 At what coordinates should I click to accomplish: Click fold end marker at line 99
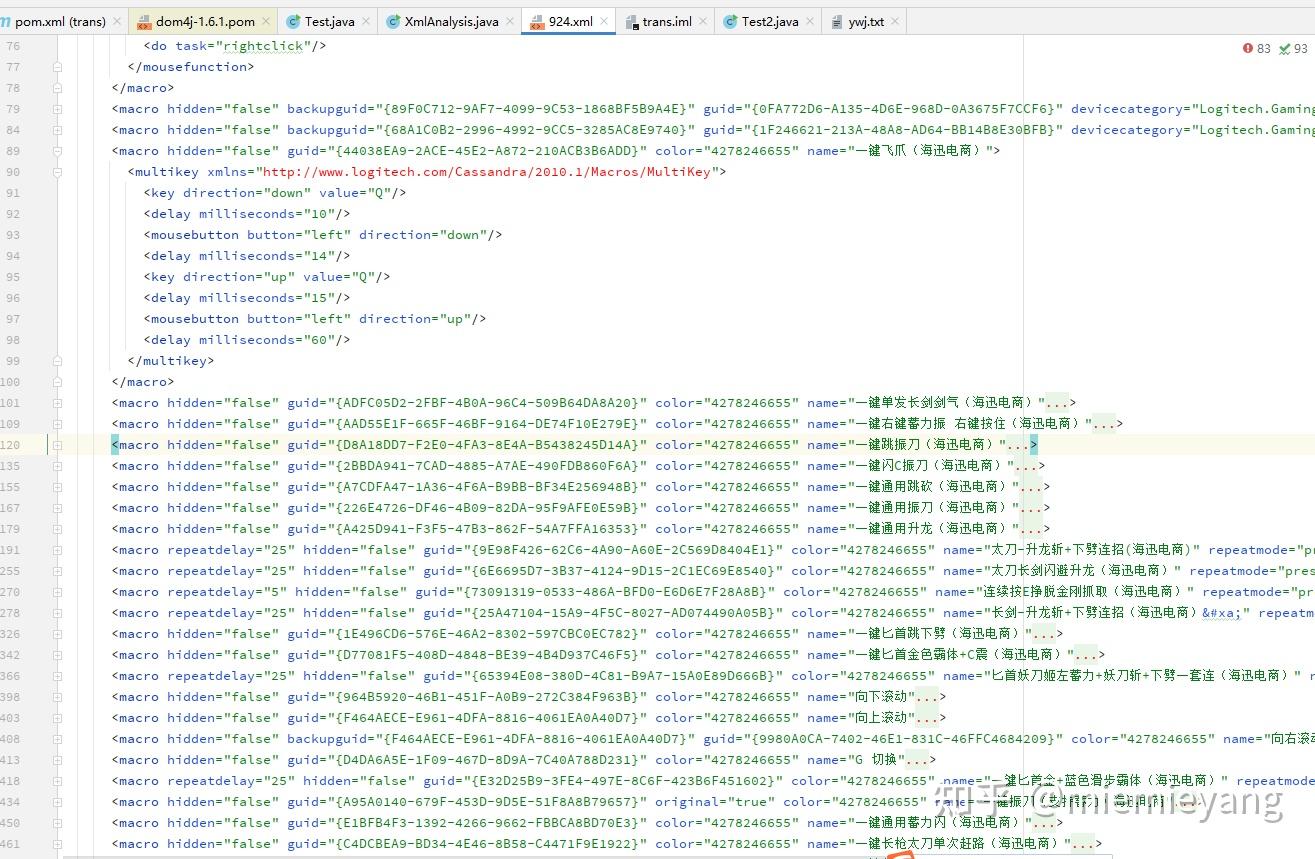click(57, 361)
